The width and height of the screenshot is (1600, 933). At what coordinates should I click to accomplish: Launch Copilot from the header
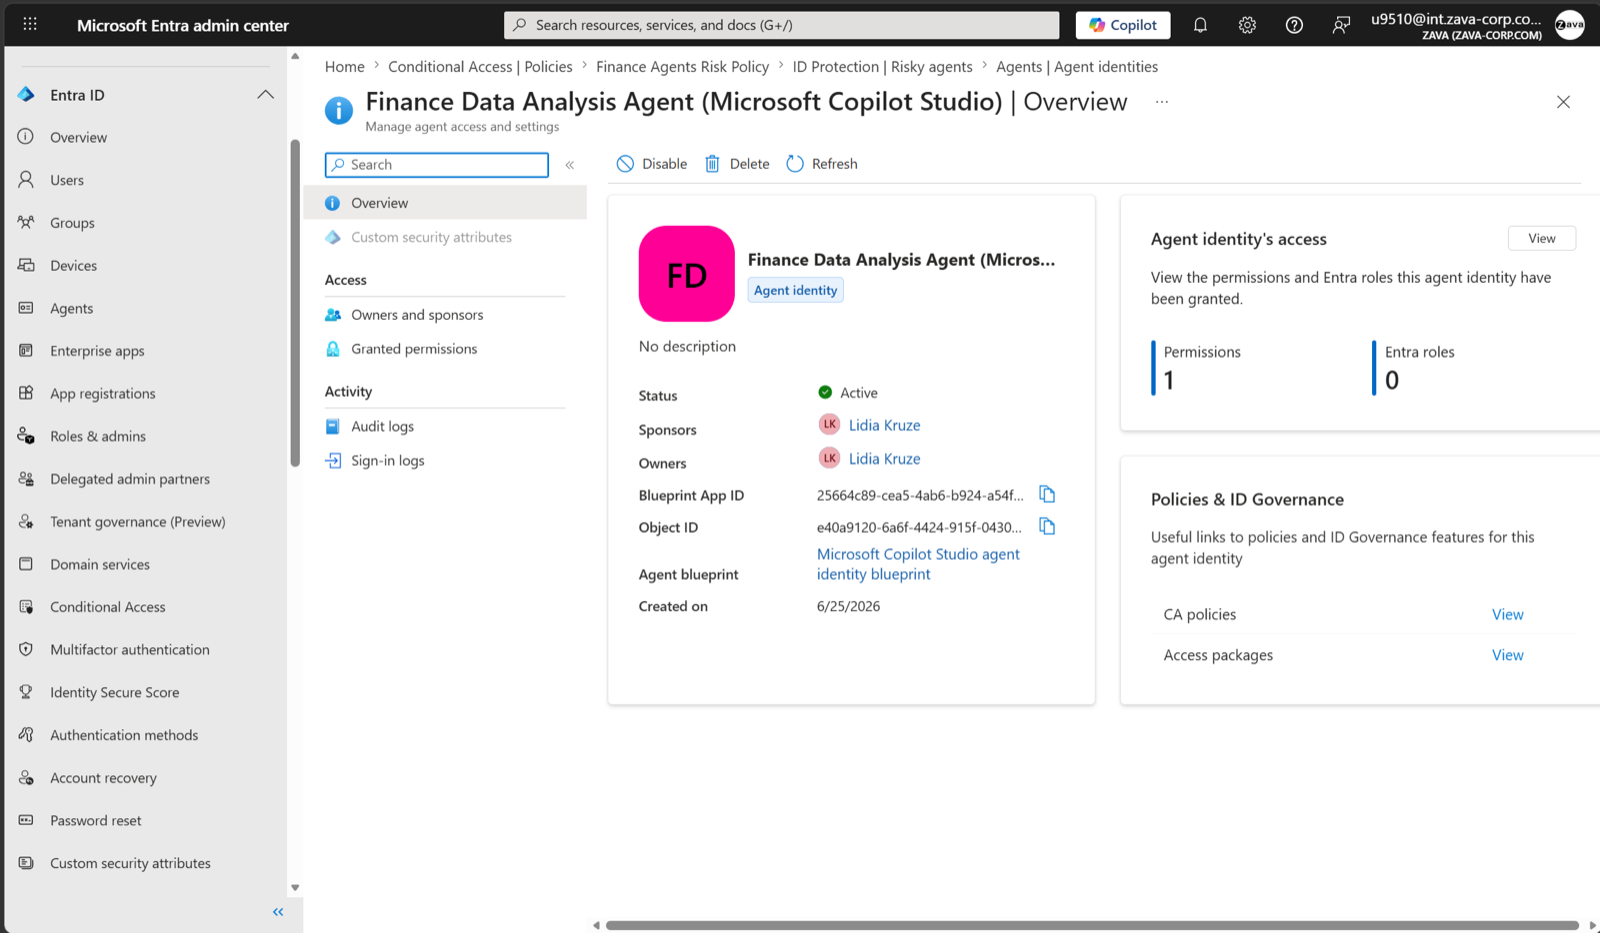[1123, 25]
